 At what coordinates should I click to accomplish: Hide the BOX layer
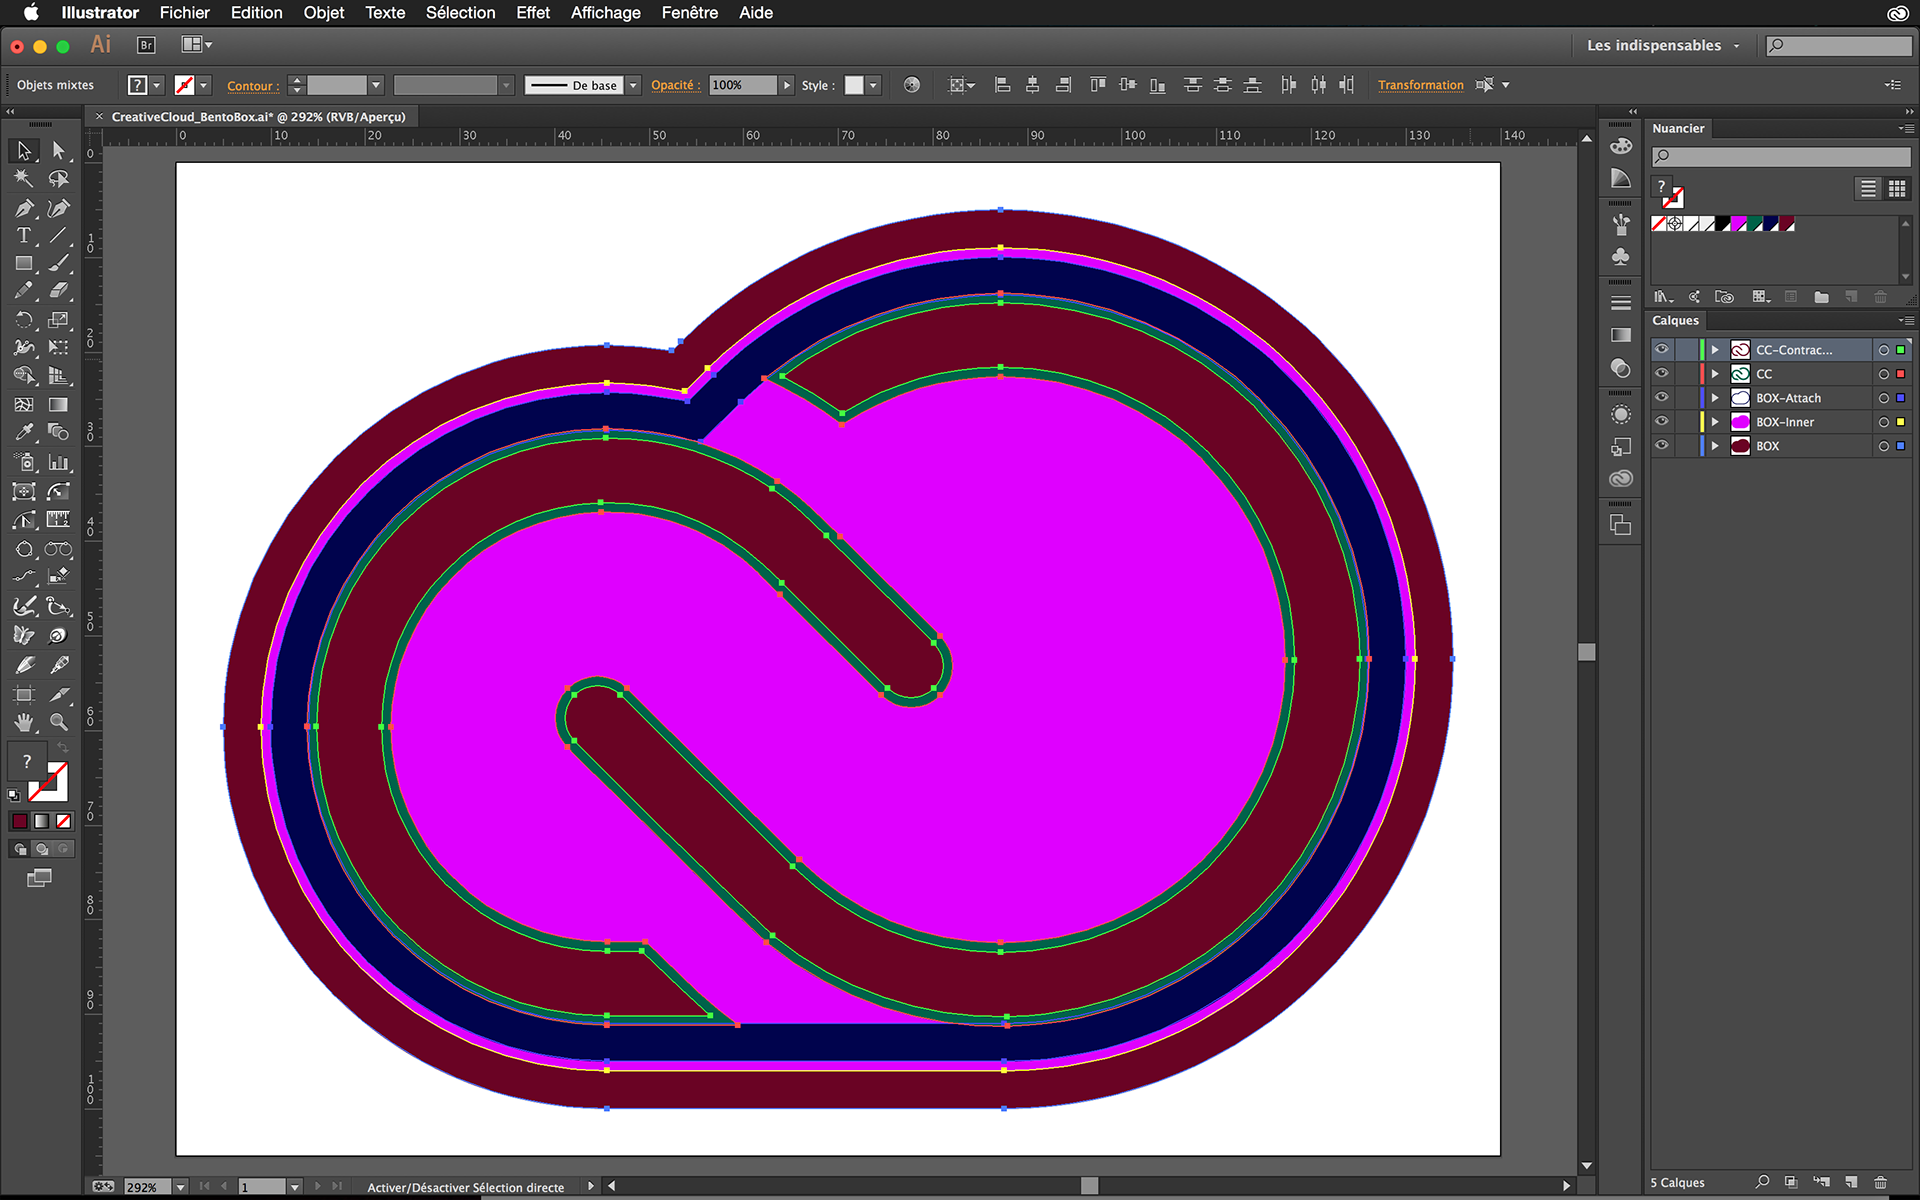pos(1662,445)
